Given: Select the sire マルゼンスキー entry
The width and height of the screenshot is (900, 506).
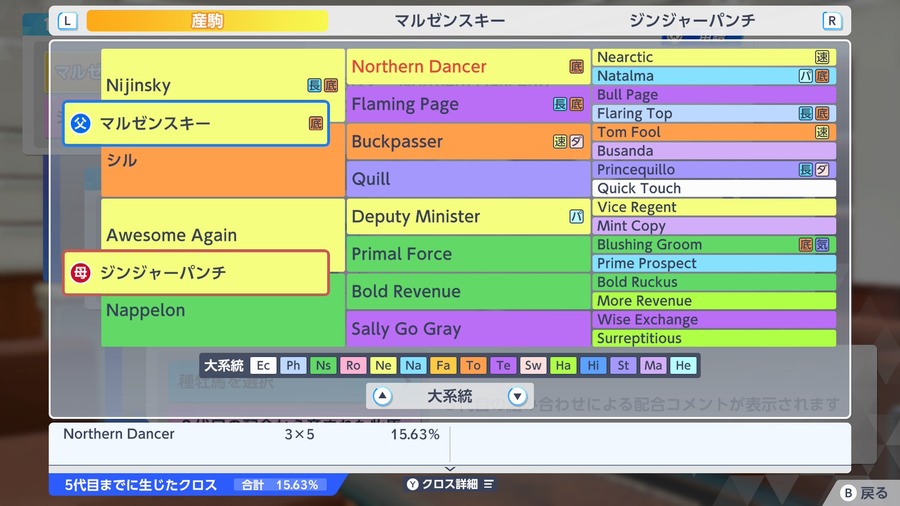Looking at the screenshot, I should [196, 123].
